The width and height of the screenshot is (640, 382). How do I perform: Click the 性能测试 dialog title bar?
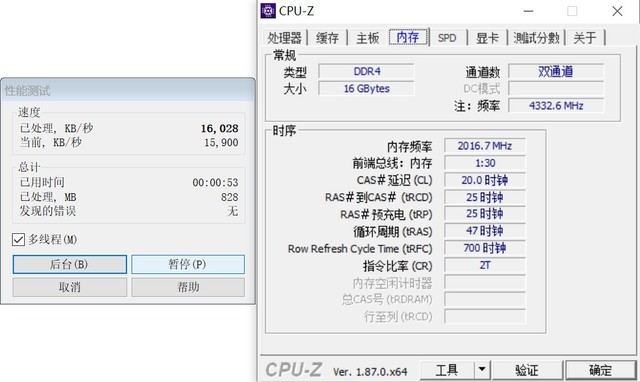click(x=128, y=90)
